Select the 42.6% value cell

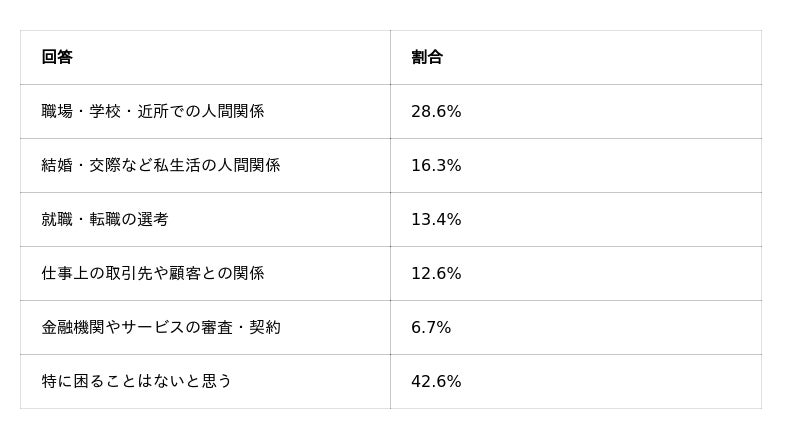pyautogui.click(x=576, y=381)
